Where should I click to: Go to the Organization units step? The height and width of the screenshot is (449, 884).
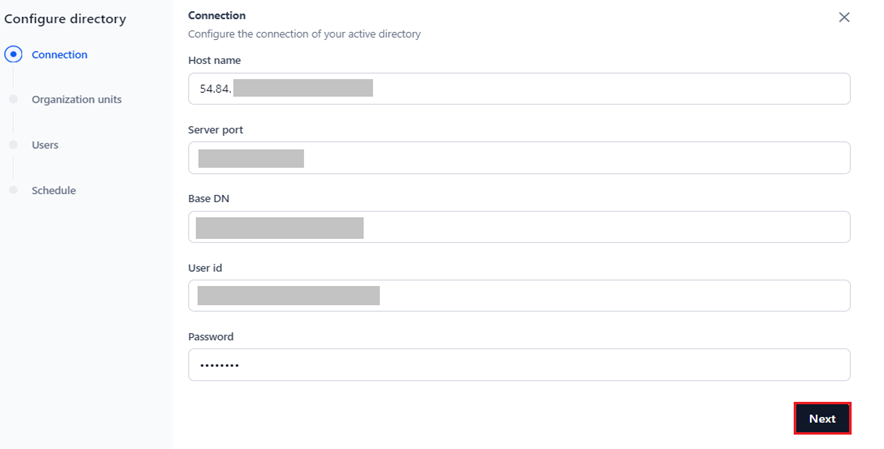pyautogui.click(x=77, y=99)
